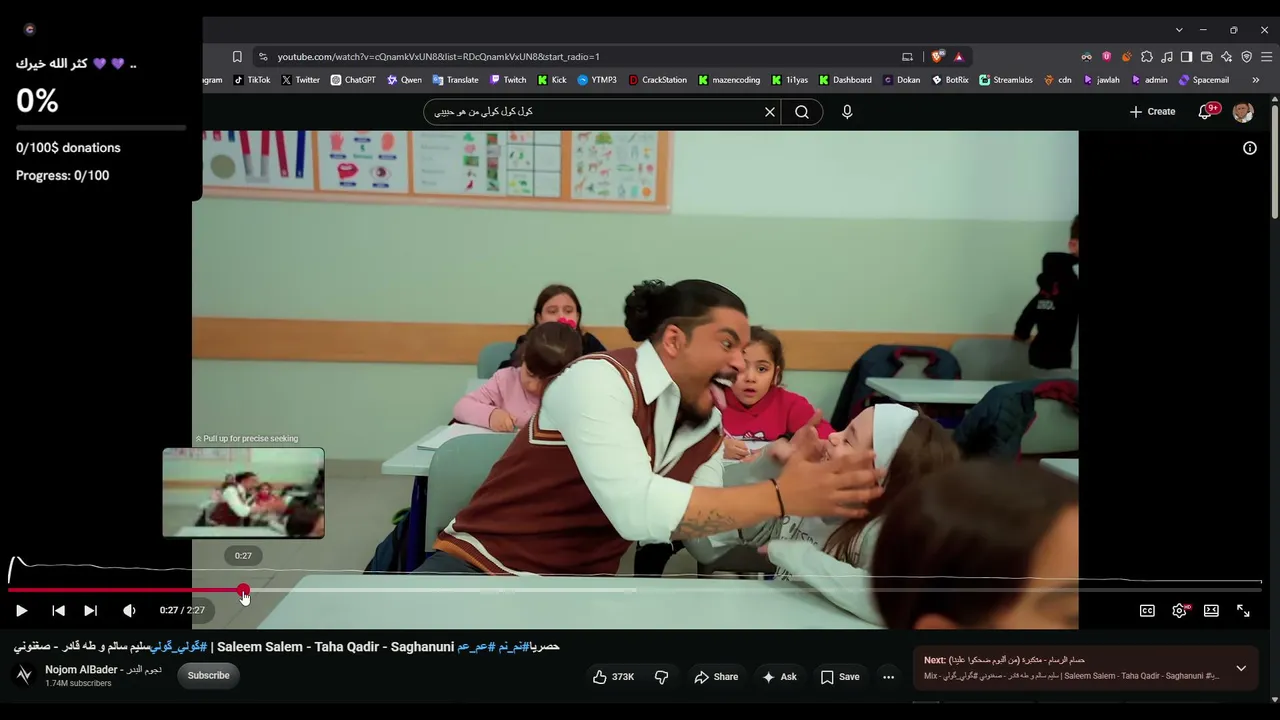Open the Kick bookmark
The height and width of the screenshot is (720, 1280).
552,80
